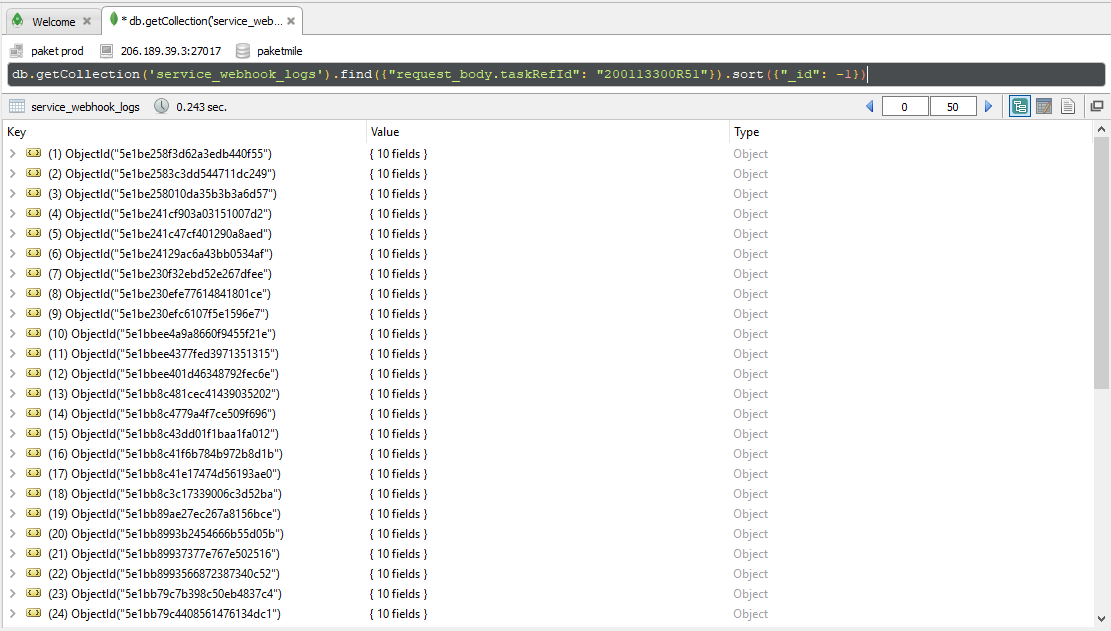Screen dimensions: 1111x631
Task: Click the document icon of row (23)
Action: [x=33, y=593]
